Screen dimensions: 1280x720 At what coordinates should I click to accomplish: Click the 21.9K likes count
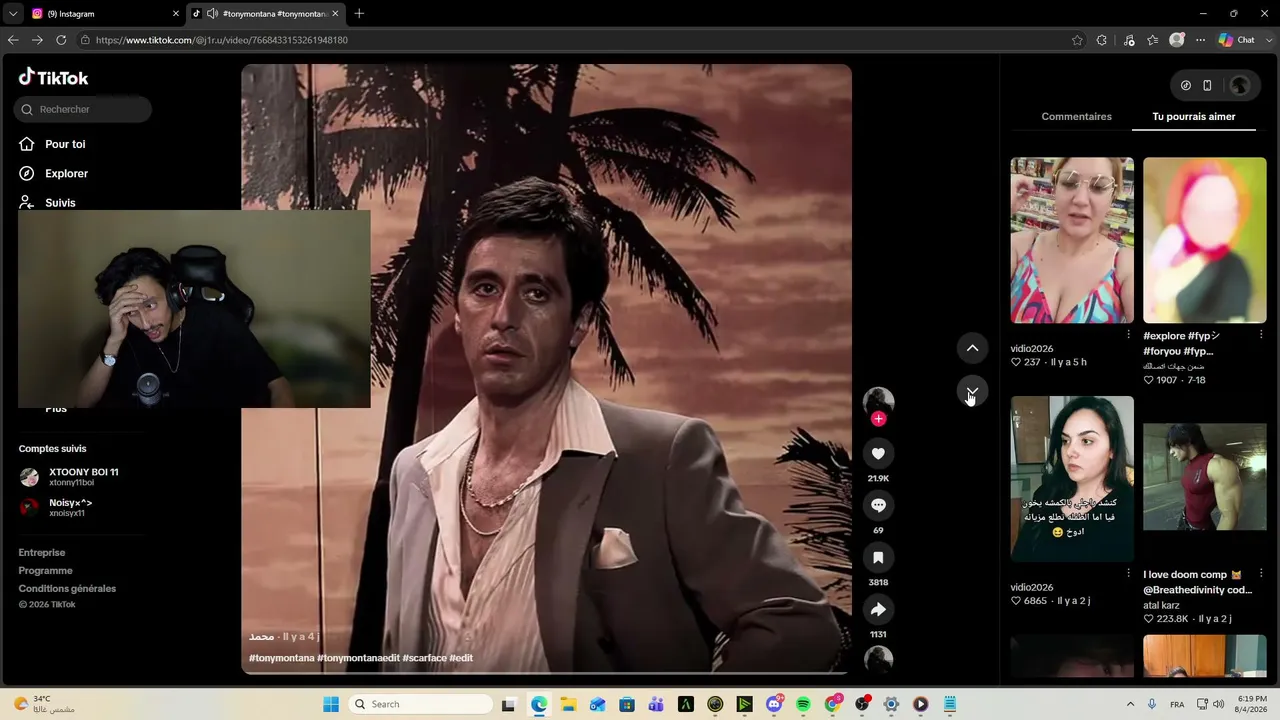tap(878, 479)
